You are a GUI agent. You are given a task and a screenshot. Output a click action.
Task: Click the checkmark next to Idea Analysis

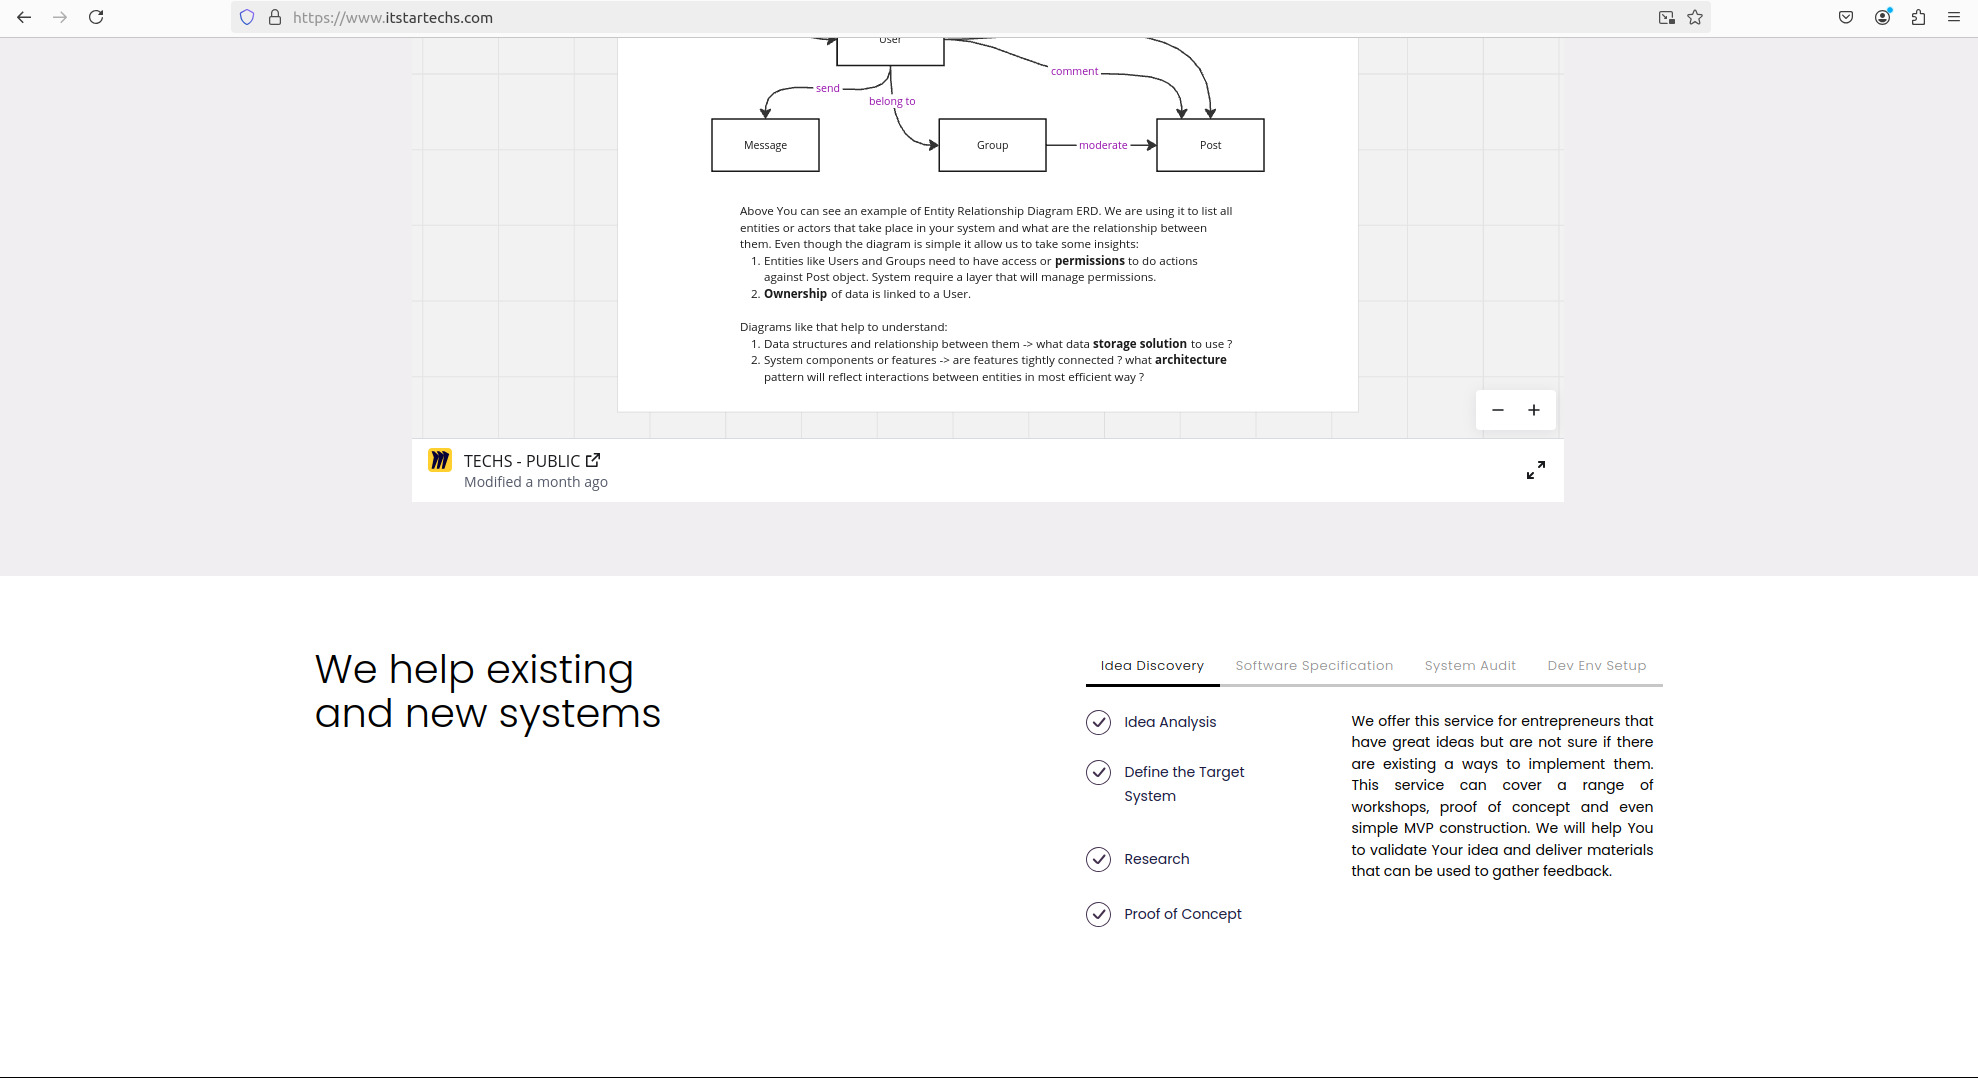coord(1098,722)
